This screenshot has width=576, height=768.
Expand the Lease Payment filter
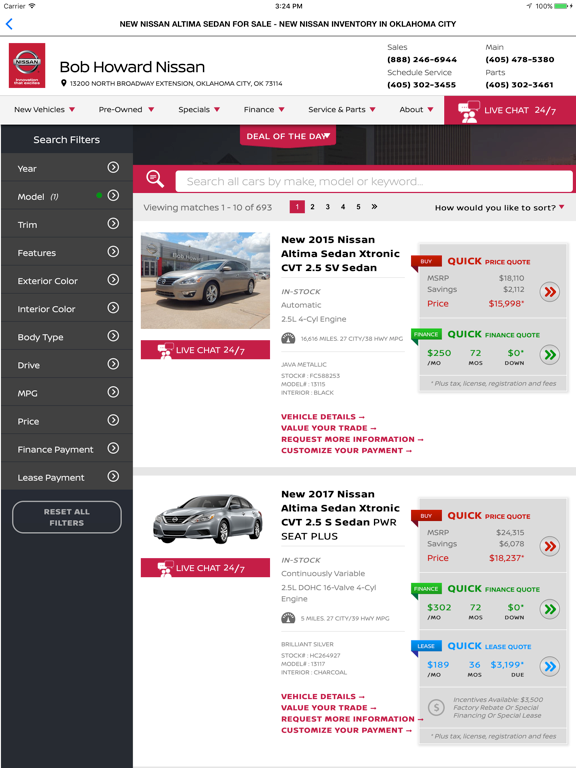[x=67, y=477]
